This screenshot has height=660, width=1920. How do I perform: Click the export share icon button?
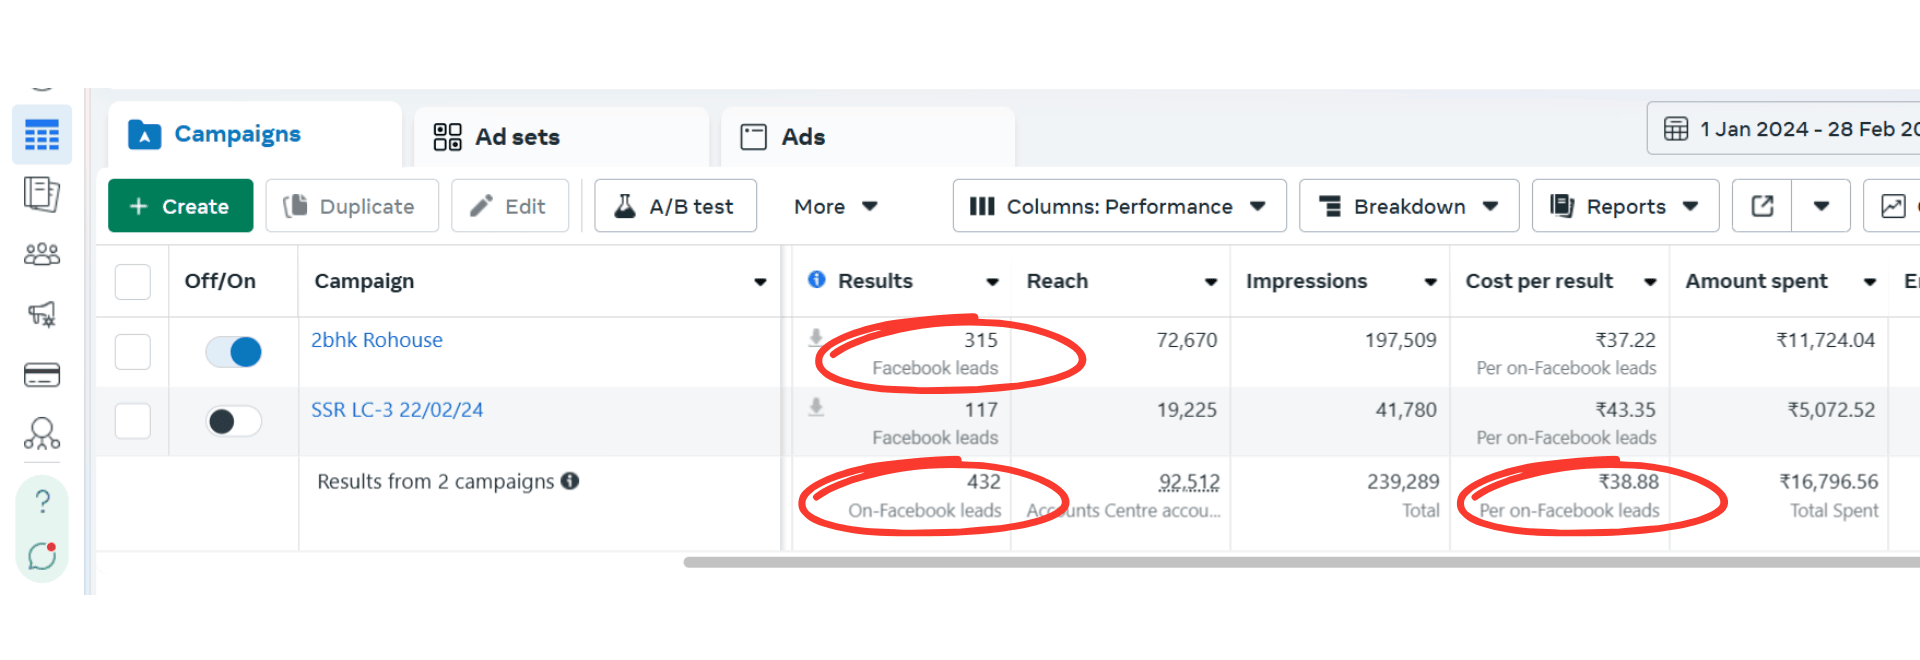[x=1762, y=206]
